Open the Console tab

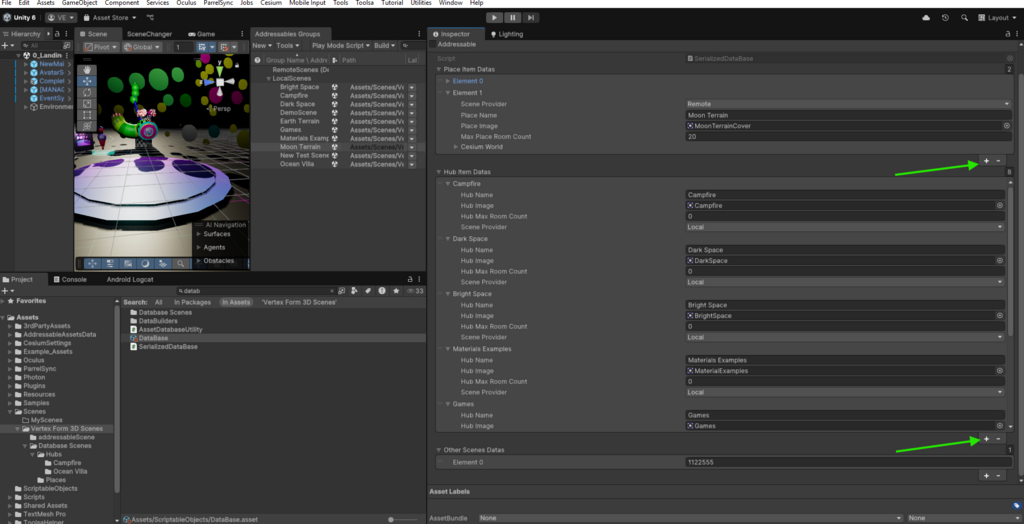pos(74,279)
